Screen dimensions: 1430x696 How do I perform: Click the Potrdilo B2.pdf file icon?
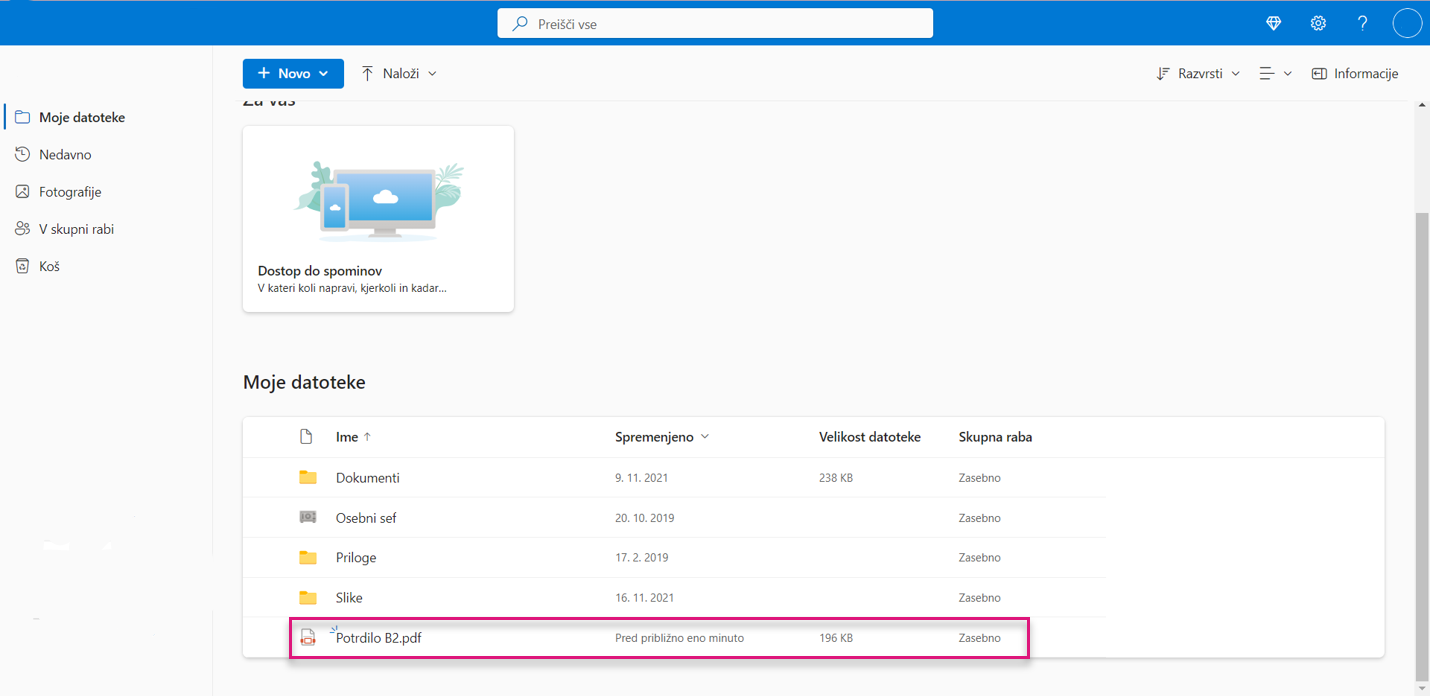point(308,638)
